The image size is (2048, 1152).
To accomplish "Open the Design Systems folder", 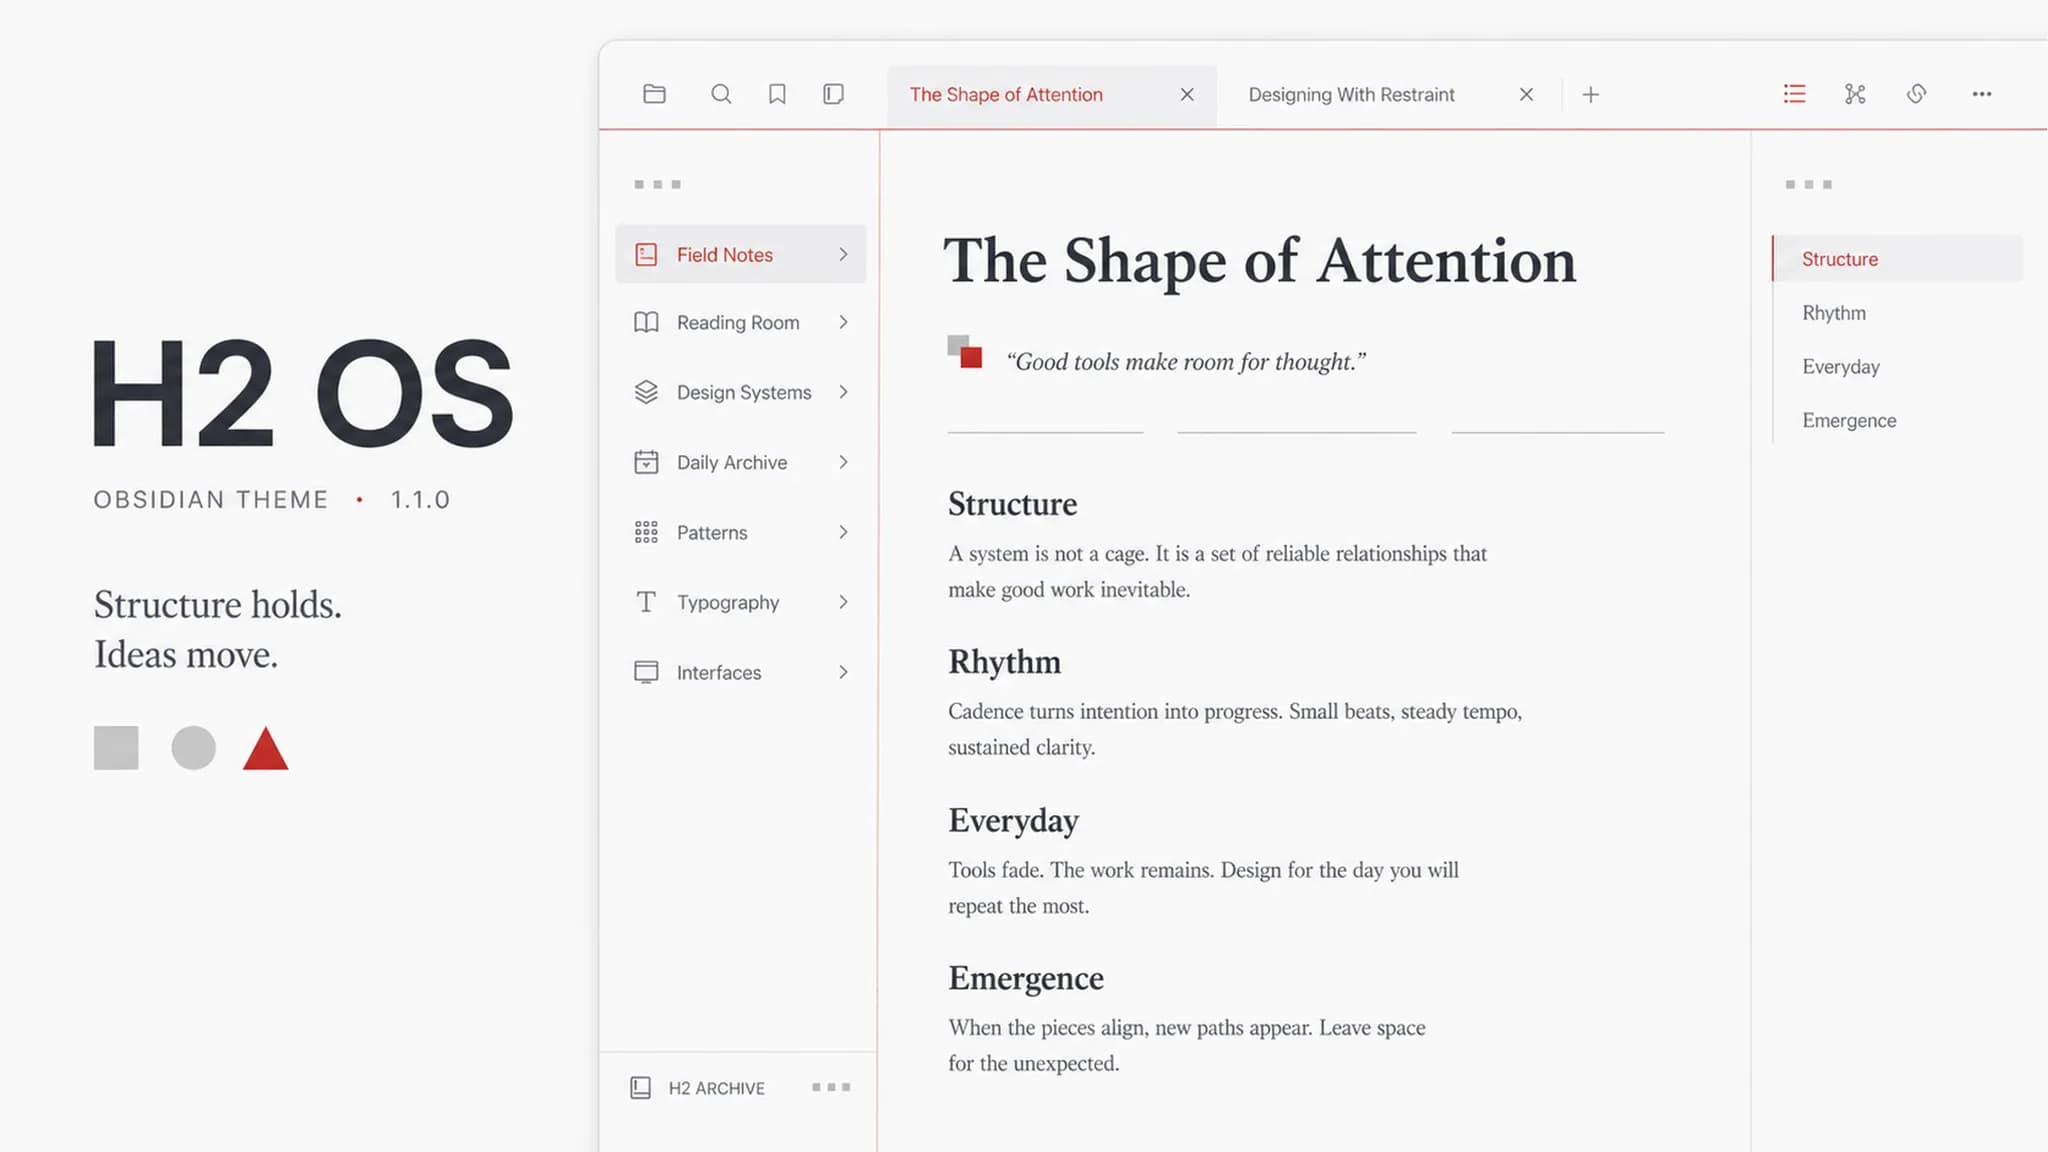I will point(740,392).
